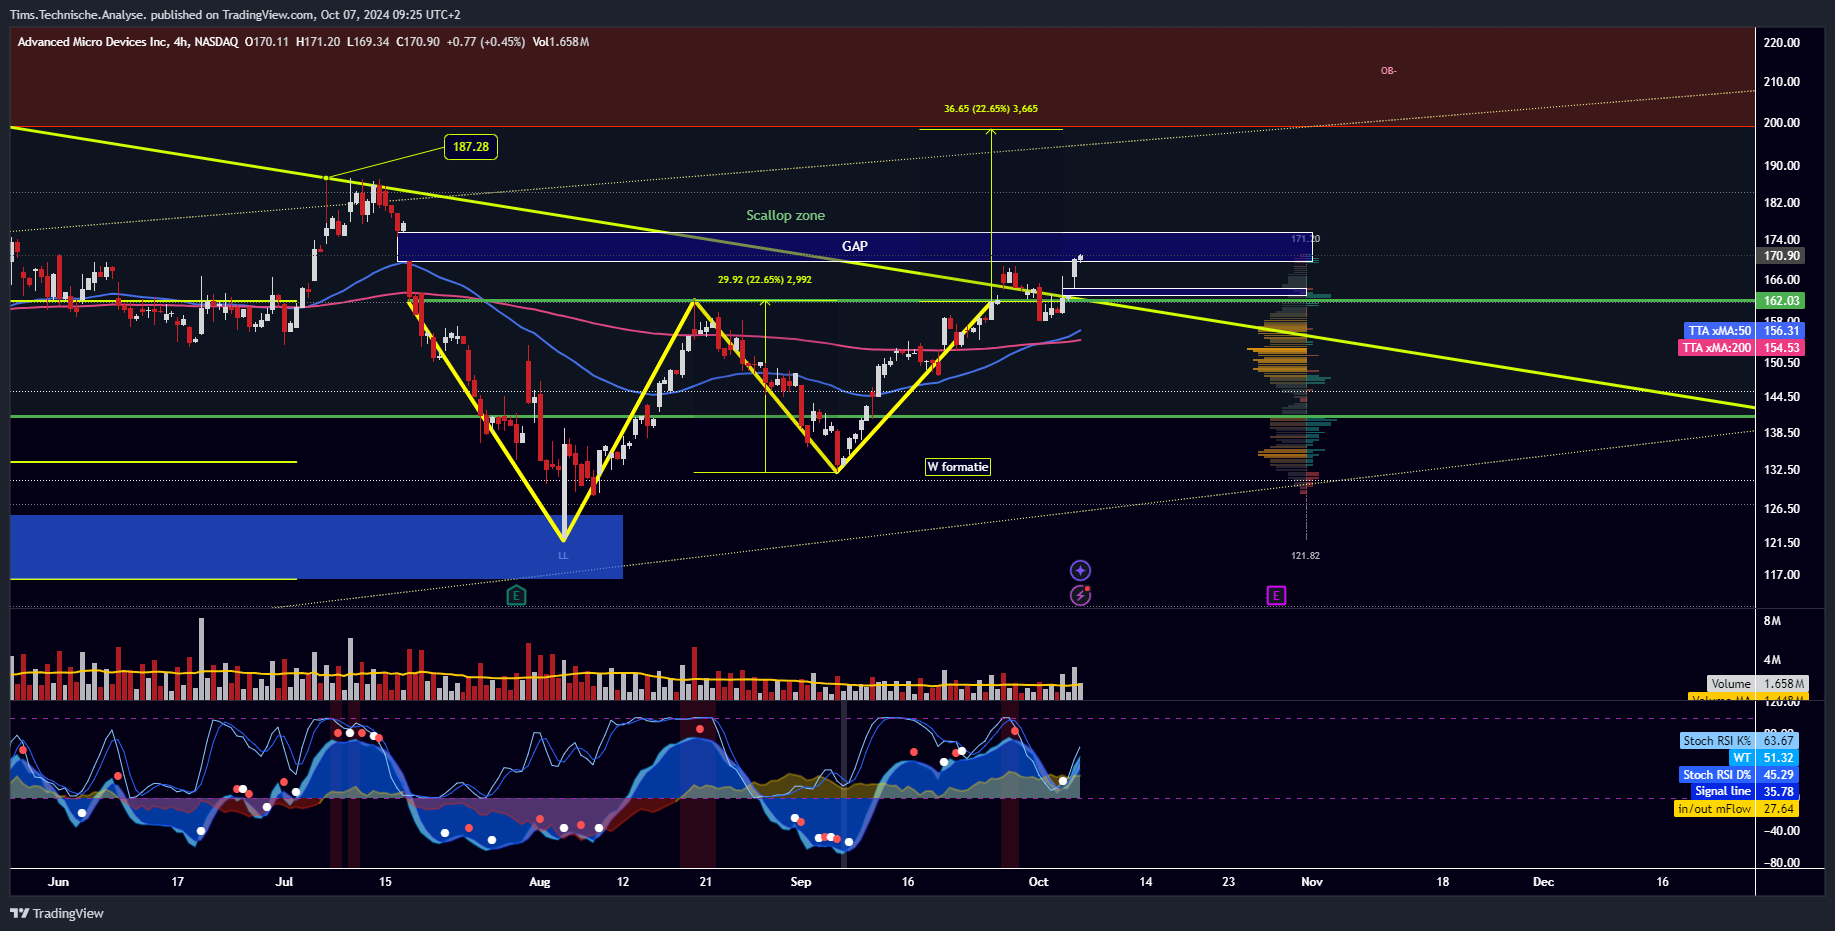Click the green earnings E marker near August
The height and width of the screenshot is (931, 1835).
pyautogui.click(x=516, y=596)
